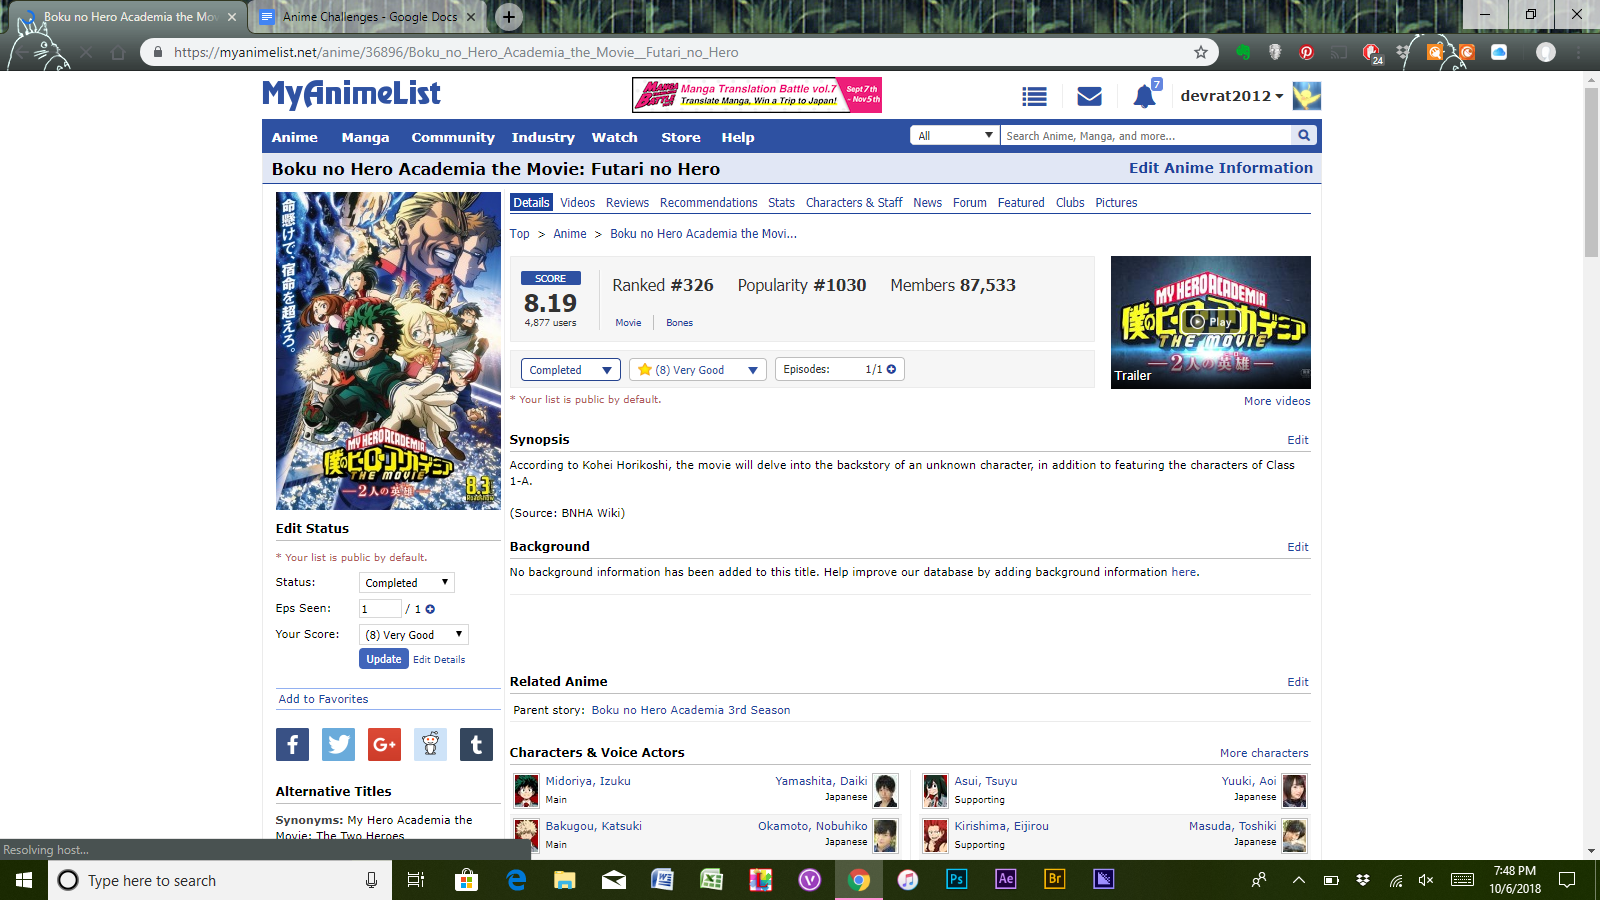The image size is (1600, 900).
Task: Open File Explorer from taskbar
Action: (x=565, y=880)
